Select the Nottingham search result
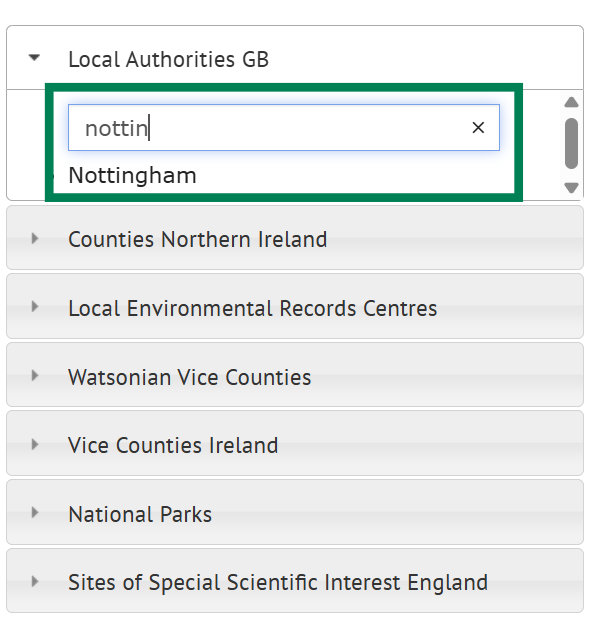 pyautogui.click(x=132, y=176)
